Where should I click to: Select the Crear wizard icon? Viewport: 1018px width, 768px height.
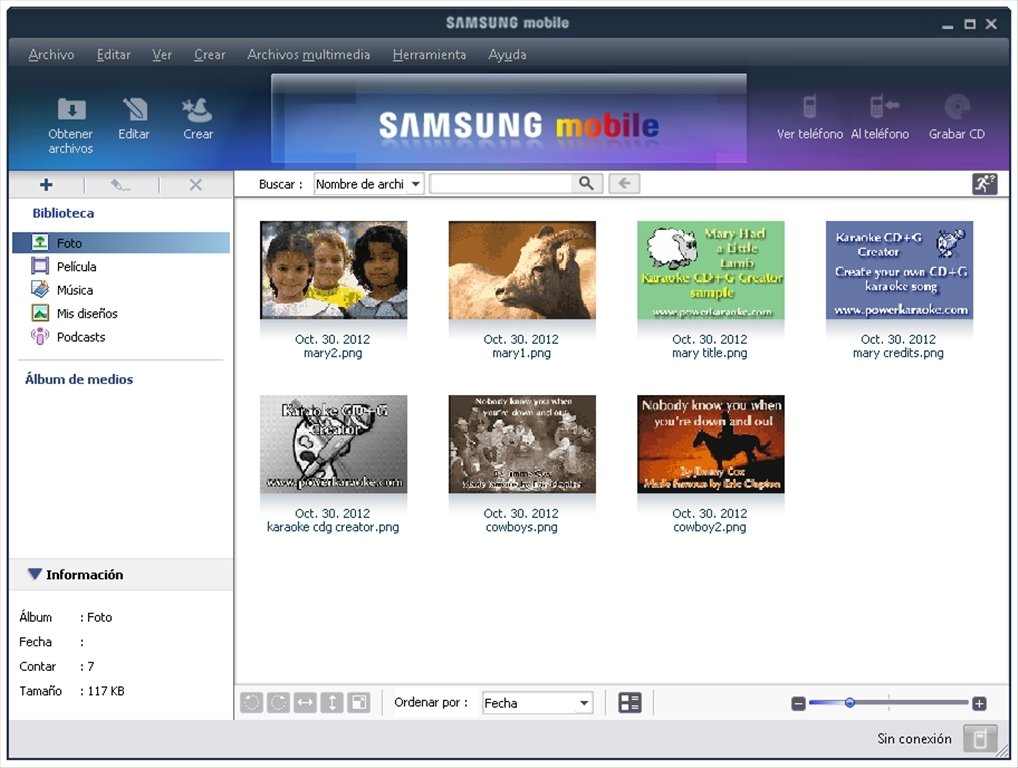[197, 109]
